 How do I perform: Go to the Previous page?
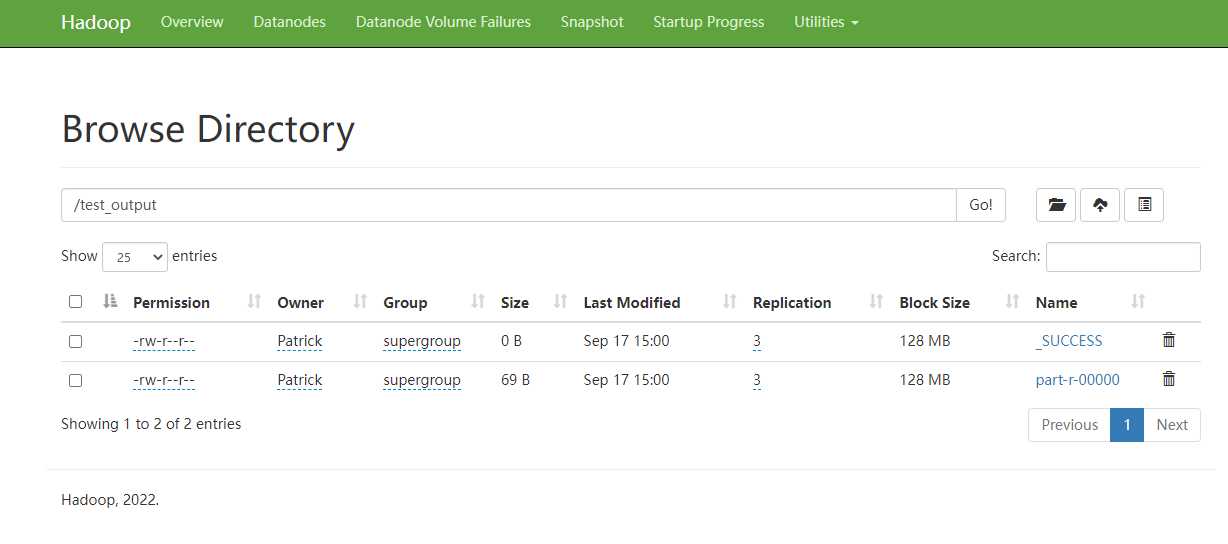coord(1070,425)
